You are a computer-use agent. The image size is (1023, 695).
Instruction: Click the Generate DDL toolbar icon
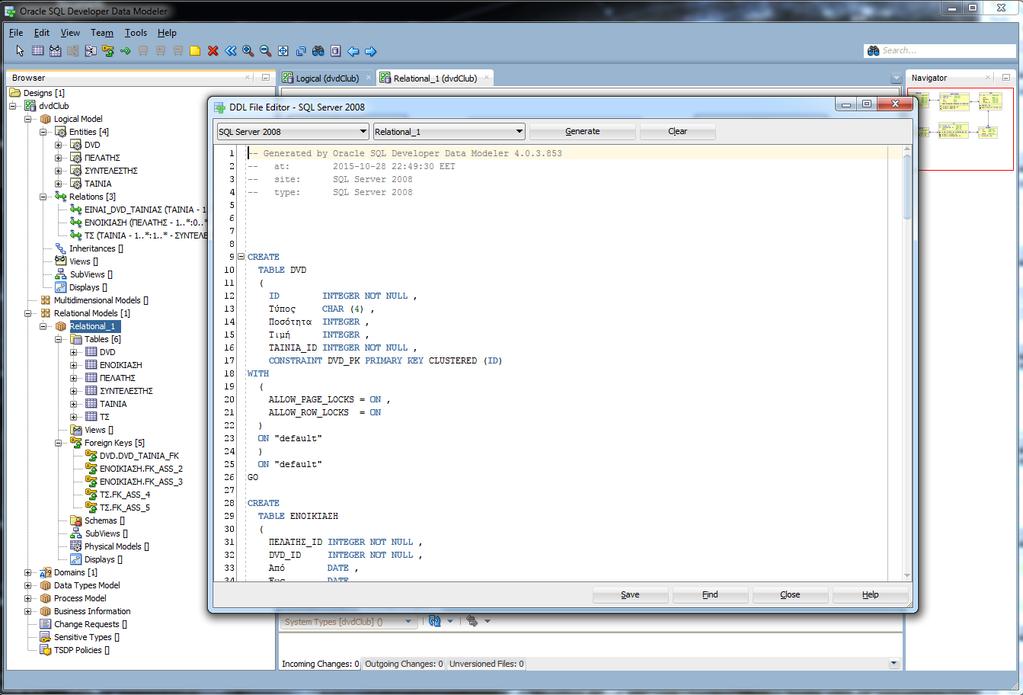(335, 51)
